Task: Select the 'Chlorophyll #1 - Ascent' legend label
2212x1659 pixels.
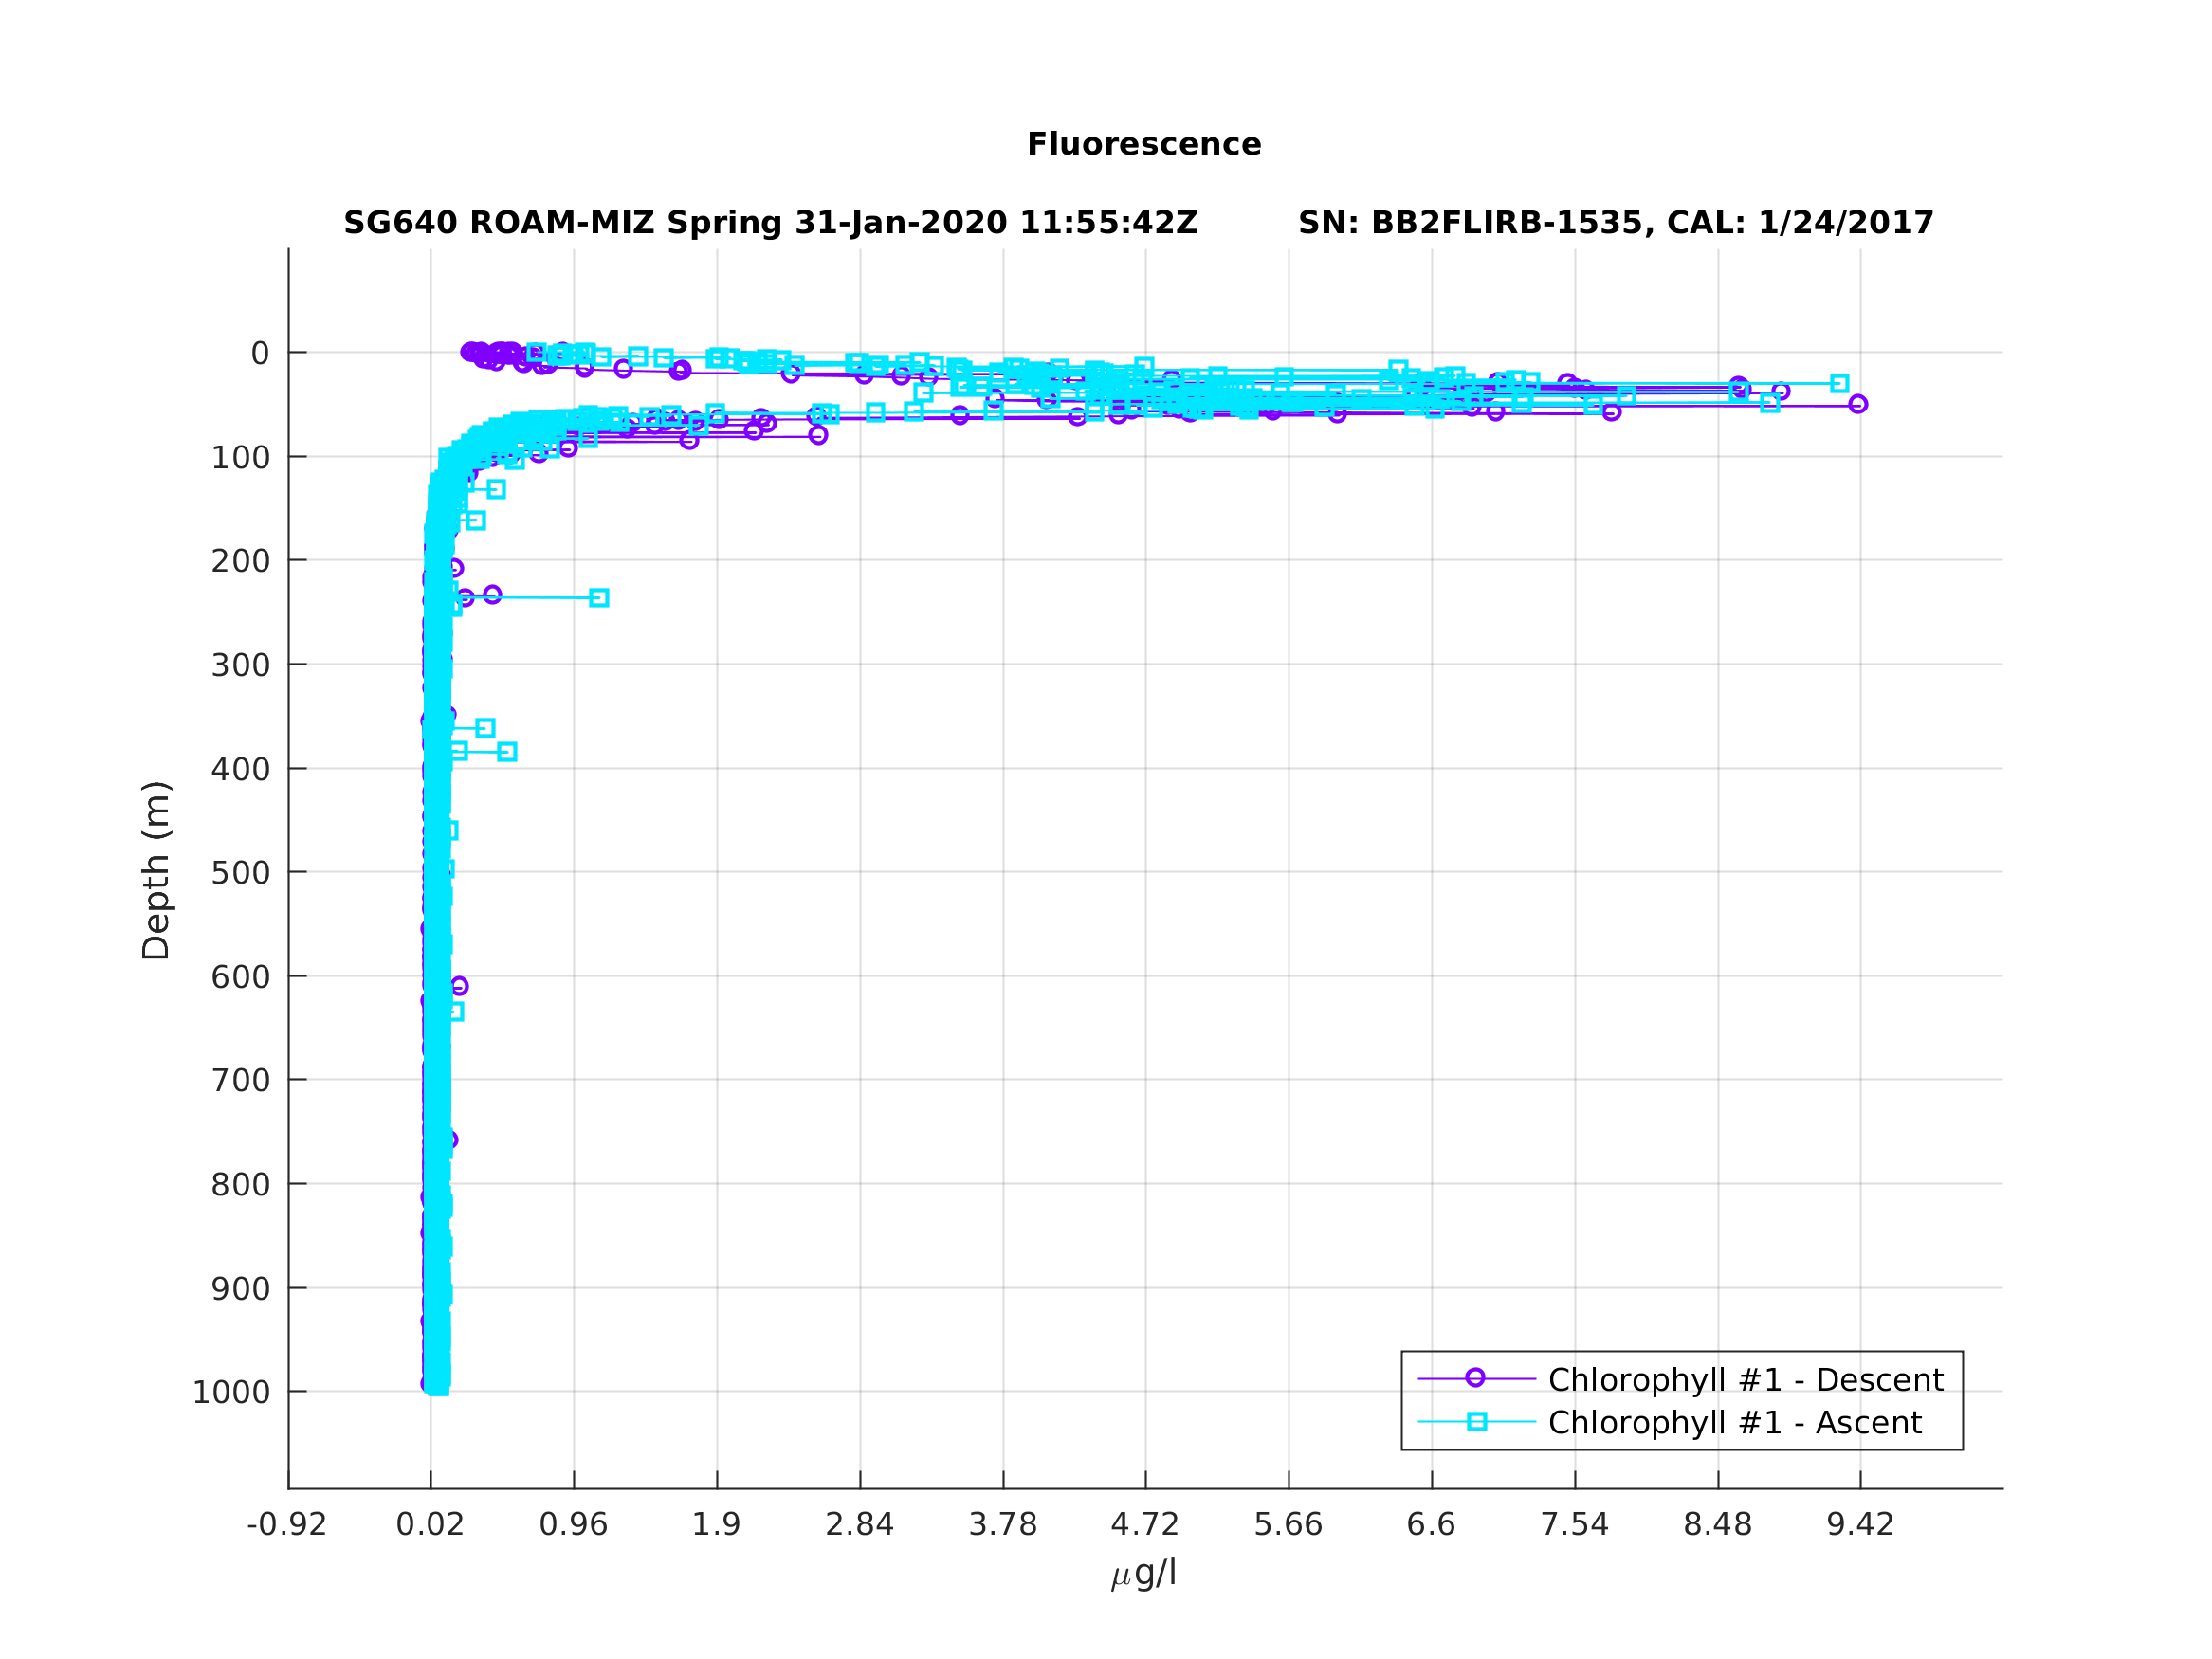Action: pos(1734,1423)
